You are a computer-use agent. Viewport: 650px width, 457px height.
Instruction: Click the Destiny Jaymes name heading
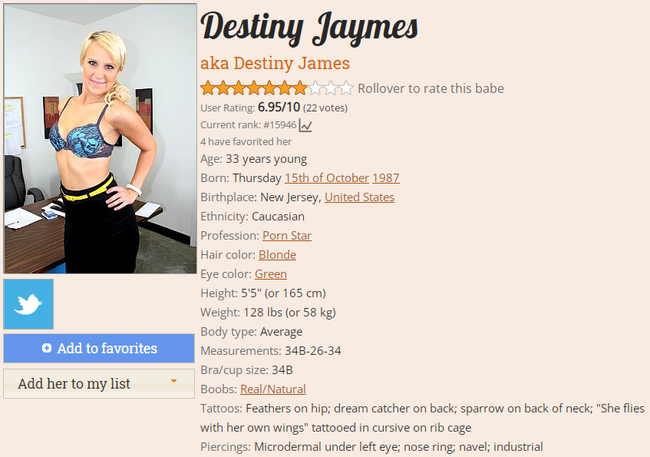[309, 28]
